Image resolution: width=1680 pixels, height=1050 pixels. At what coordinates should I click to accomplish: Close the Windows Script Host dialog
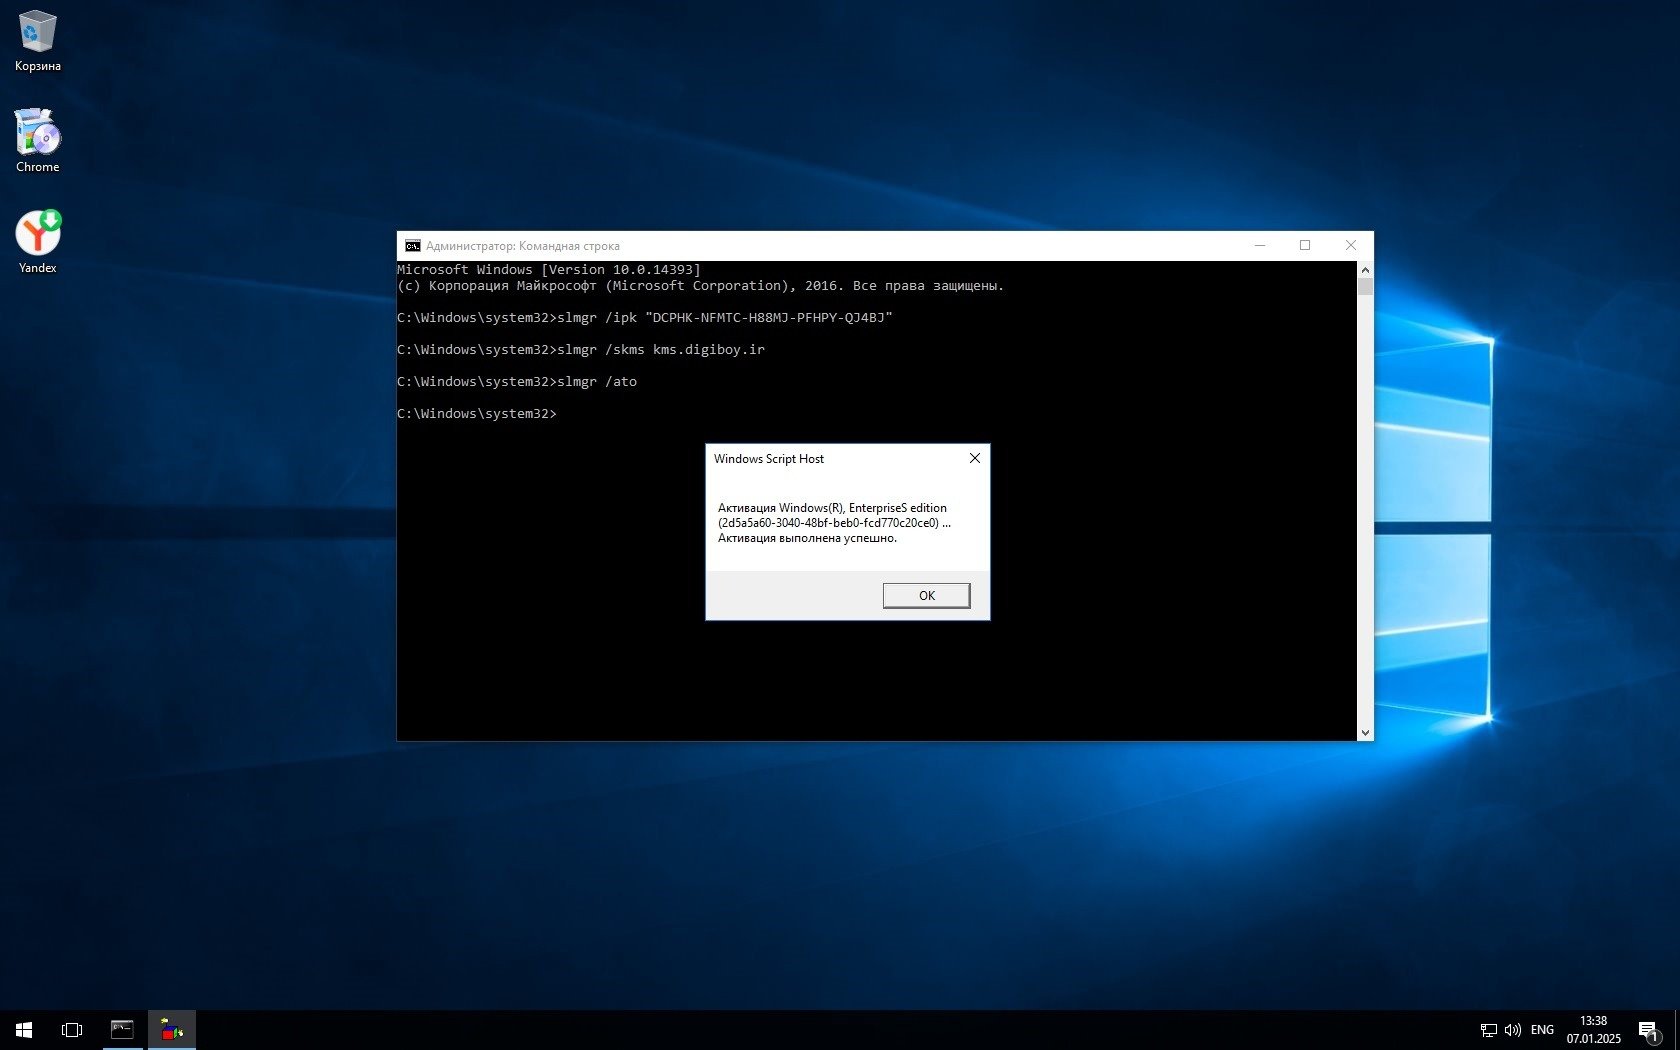[974, 458]
